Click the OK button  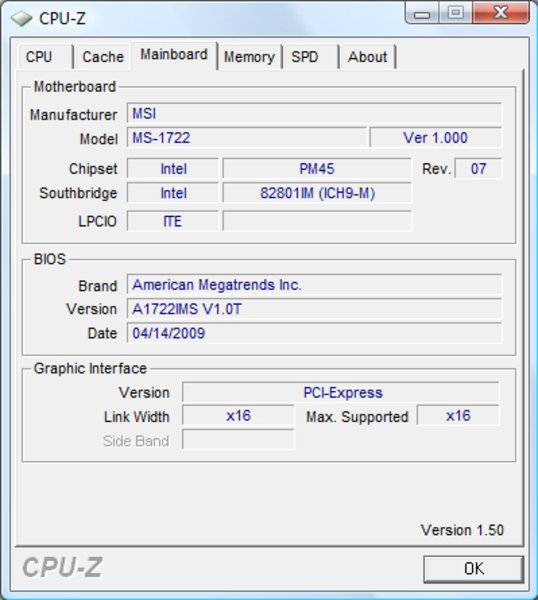(x=474, y=569)
